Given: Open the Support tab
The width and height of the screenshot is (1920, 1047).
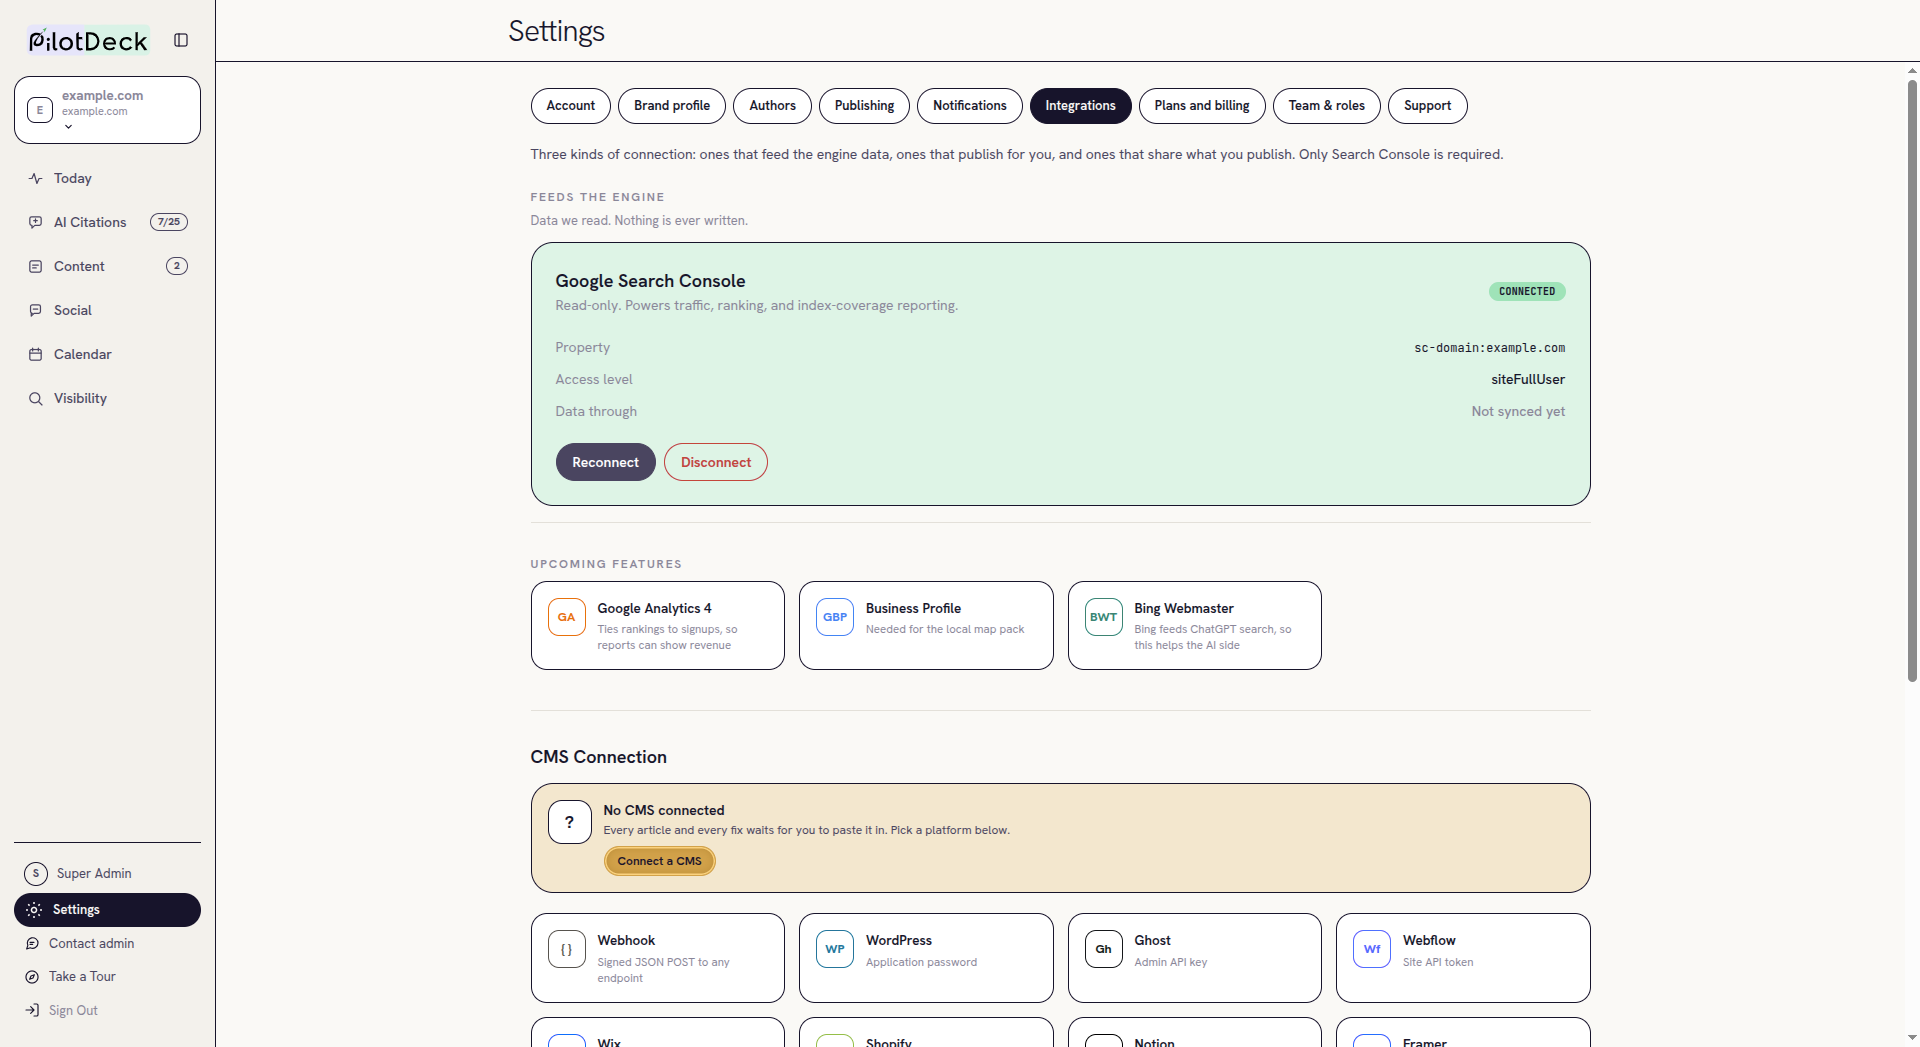Looking at the screenshot, I should (x=1428, y=106).
